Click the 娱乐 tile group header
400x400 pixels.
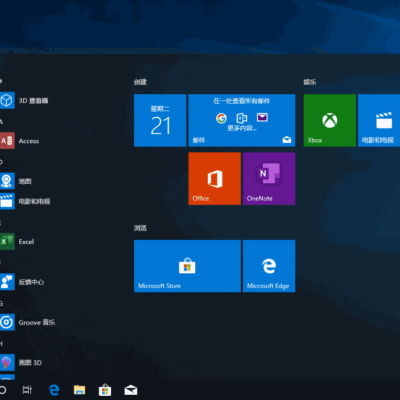(310, 82)
